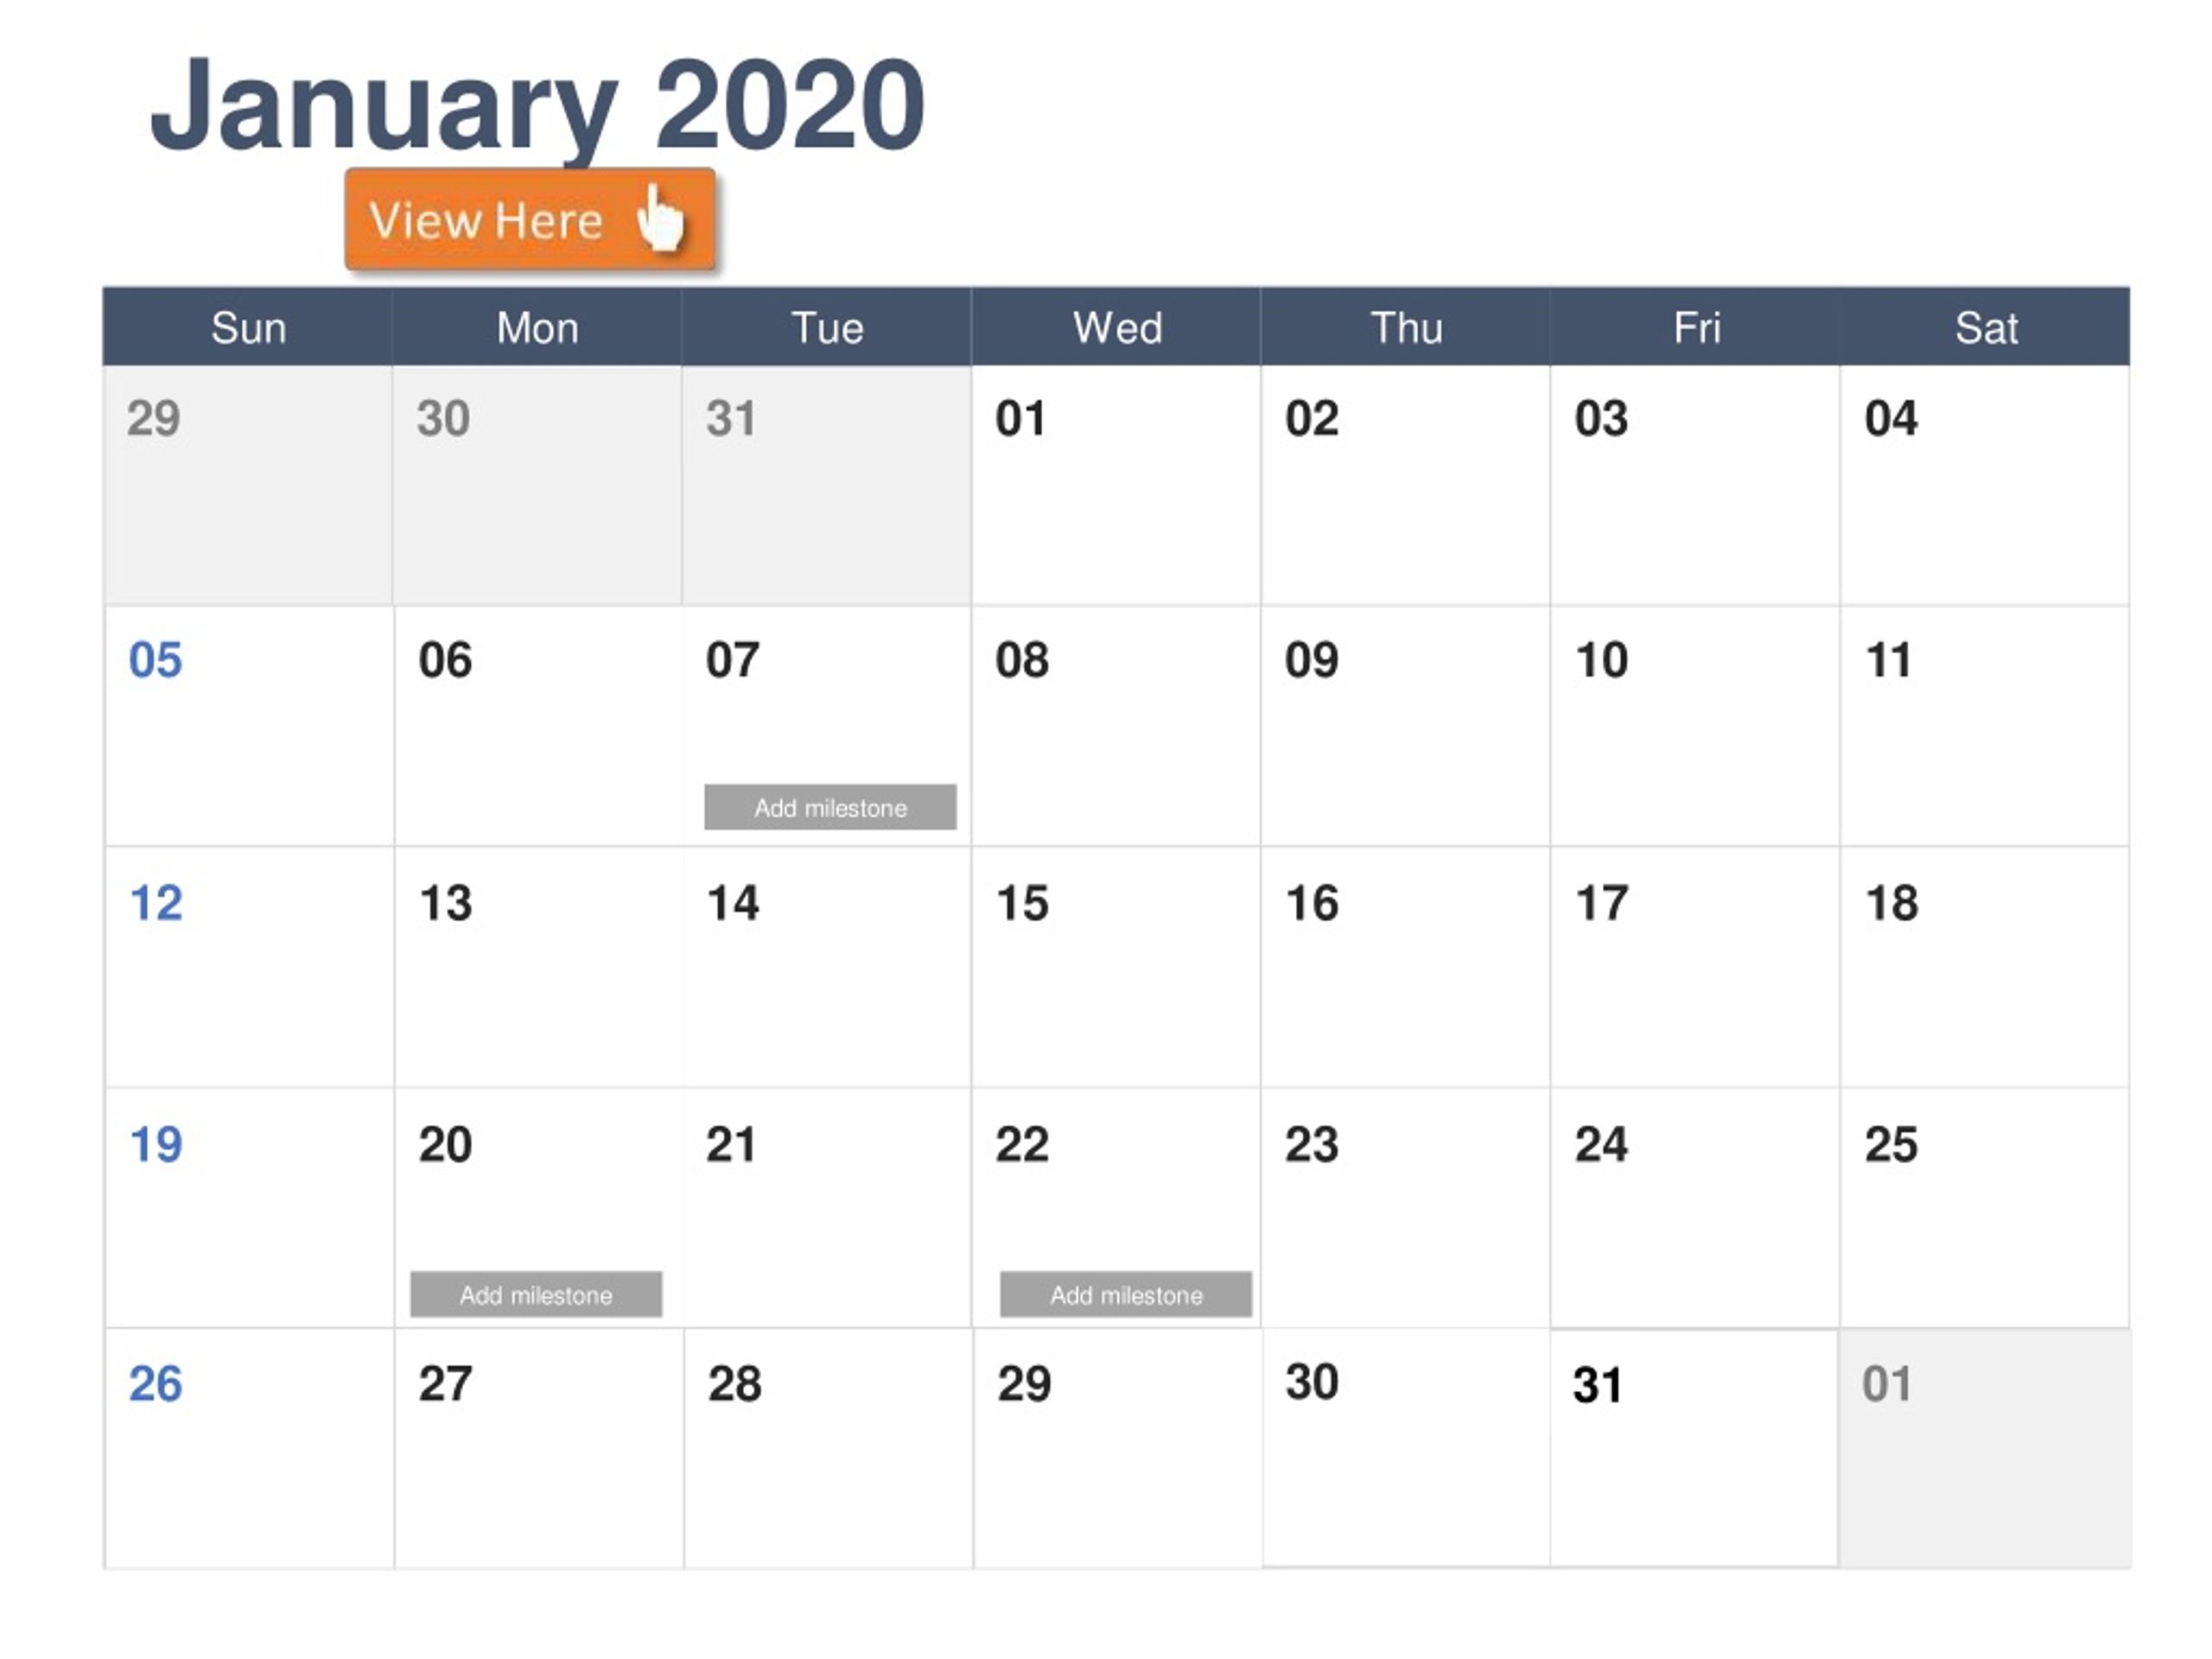This screenshot has width=2212, height=1659.
Task: Select the date cell 01 Wednesday
Action: 1116,486
